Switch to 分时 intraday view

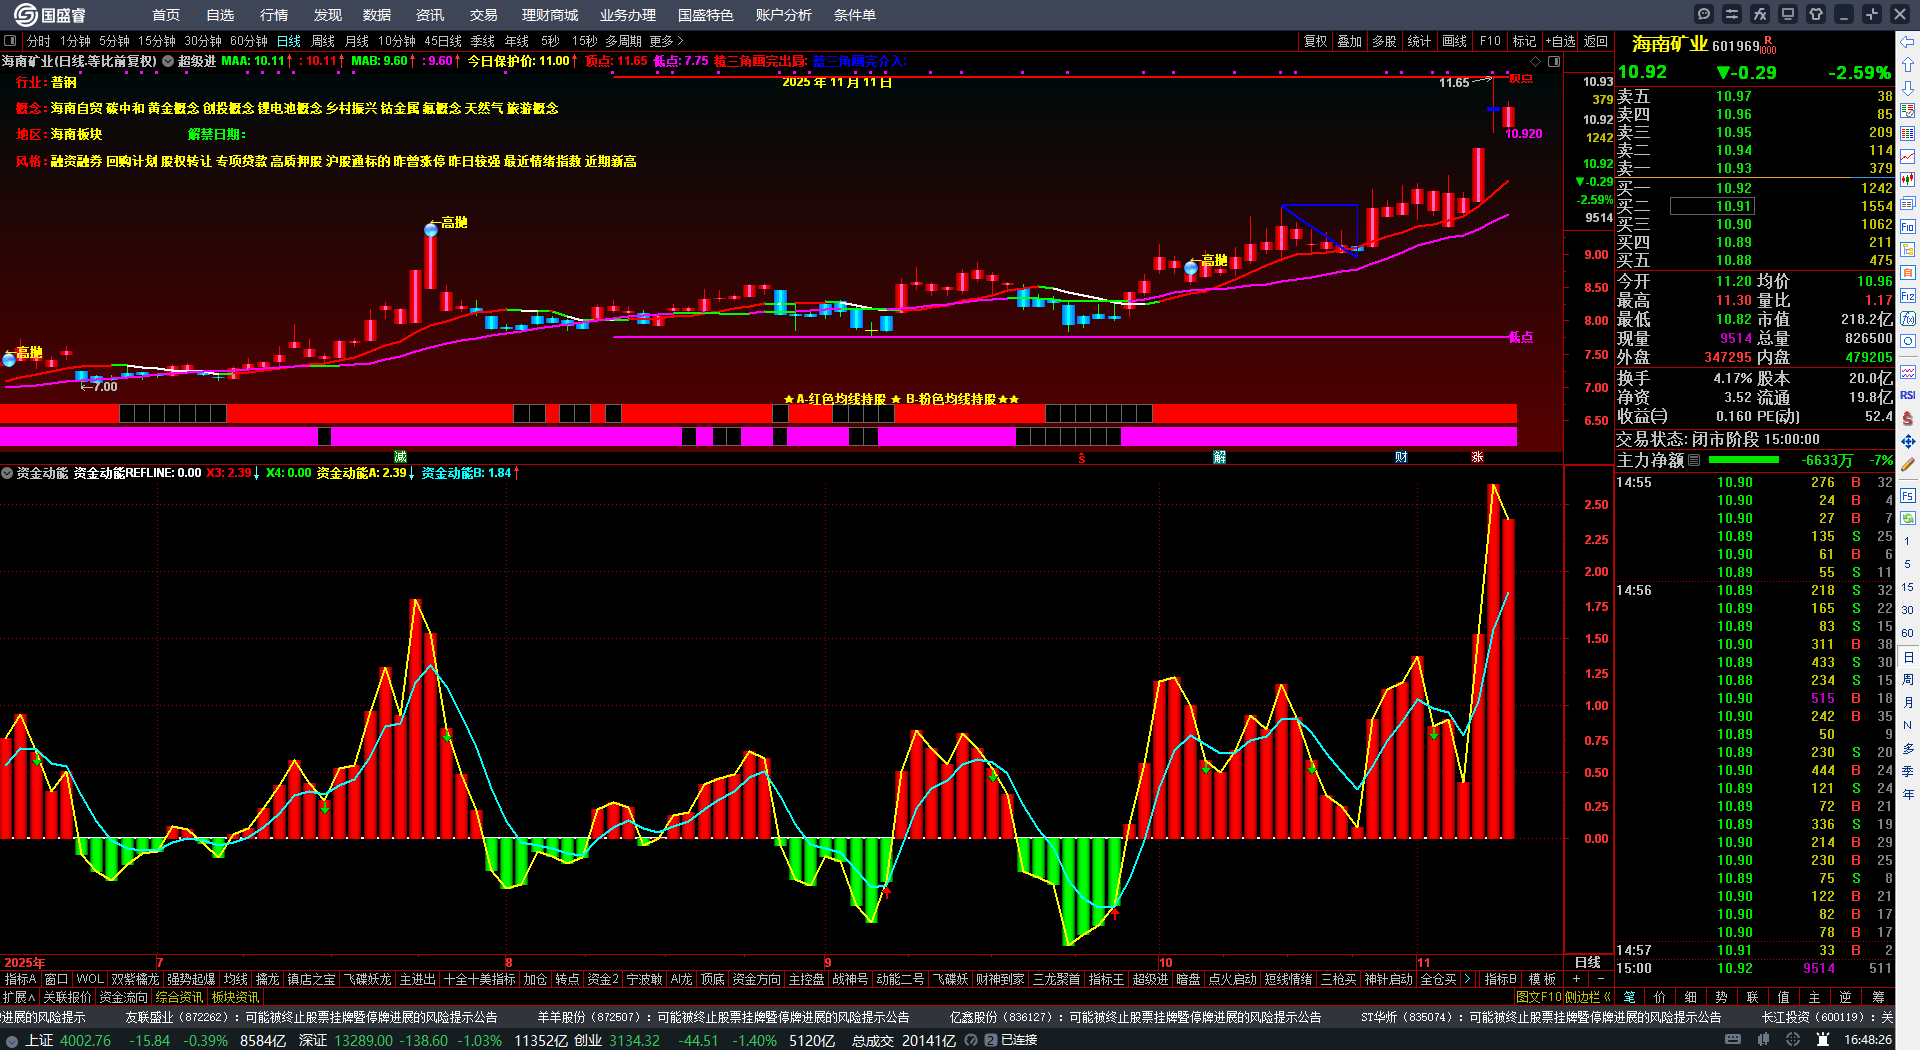tap(39, 41)
